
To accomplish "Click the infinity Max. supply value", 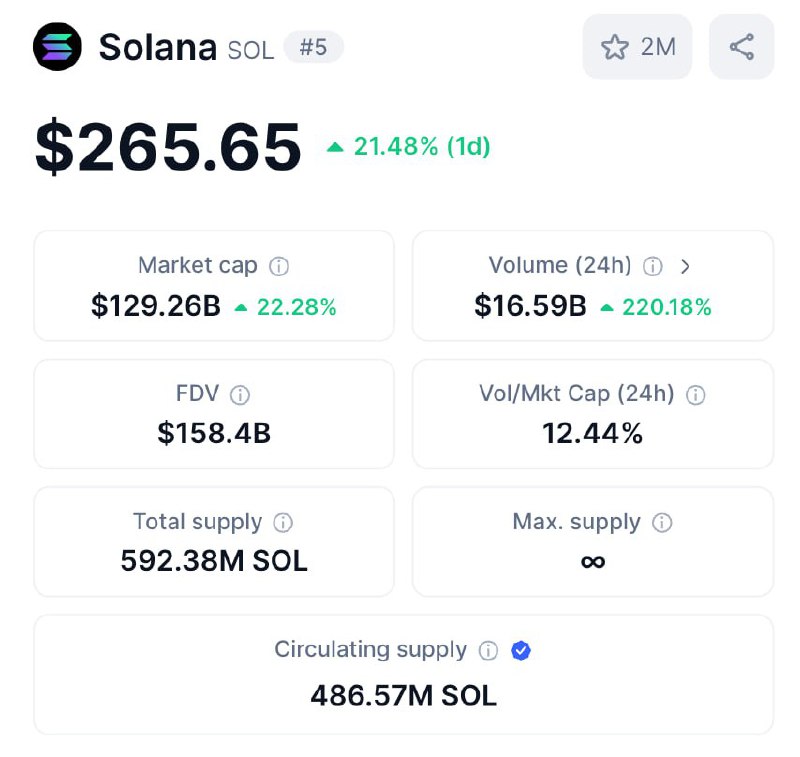I will pos(593,562).
